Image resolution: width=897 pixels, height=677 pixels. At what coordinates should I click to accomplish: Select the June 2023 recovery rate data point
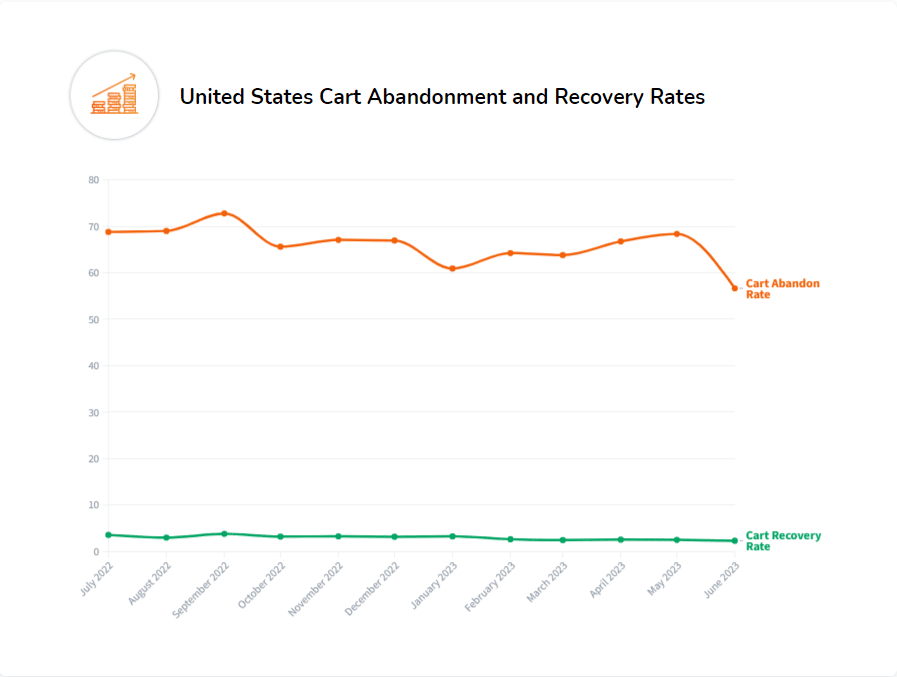[735, 541]
